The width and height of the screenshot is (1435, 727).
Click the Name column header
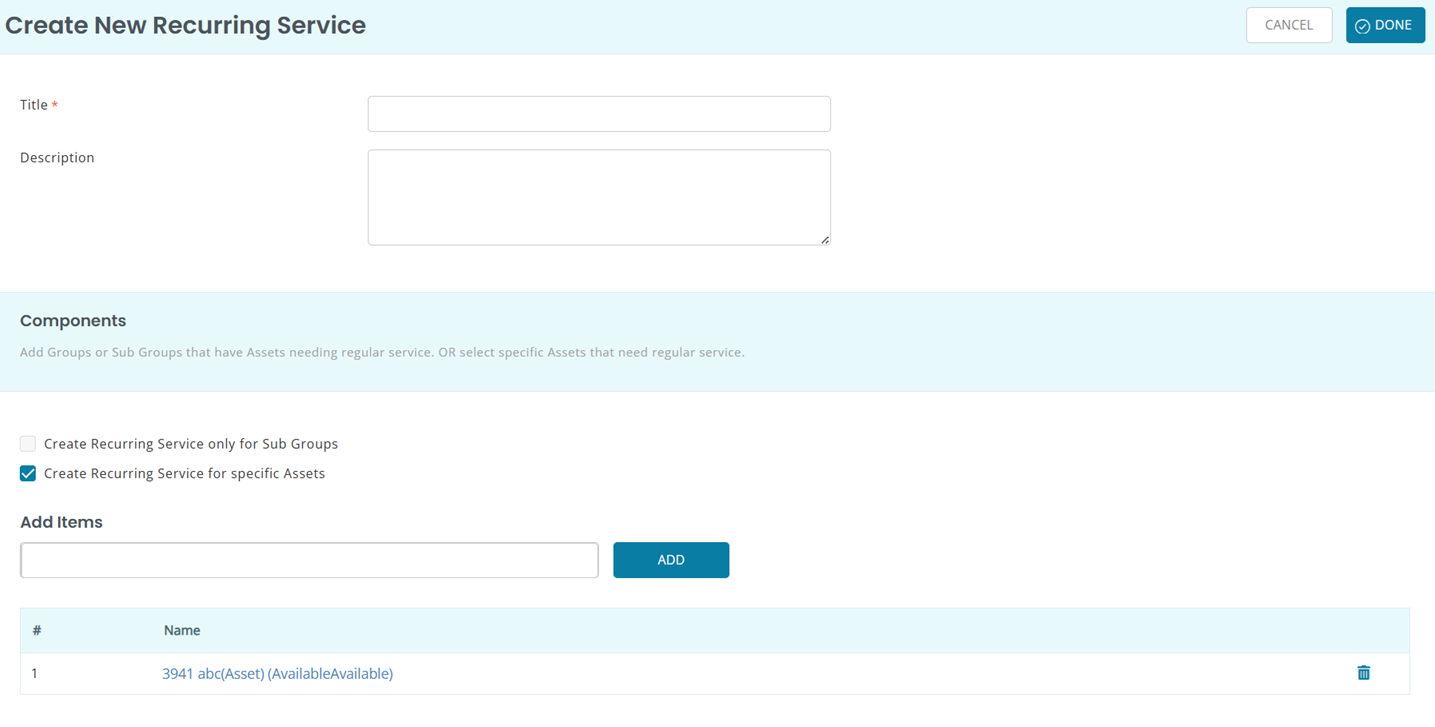pos(182,631)
